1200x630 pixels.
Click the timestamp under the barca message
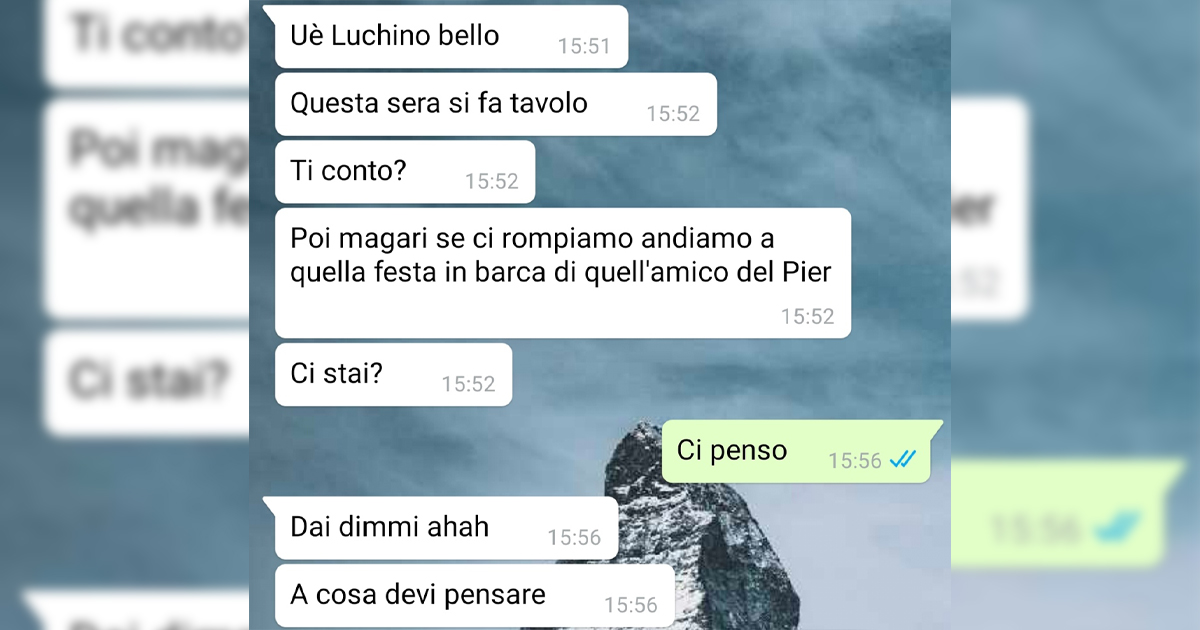(x=807, y=317)
